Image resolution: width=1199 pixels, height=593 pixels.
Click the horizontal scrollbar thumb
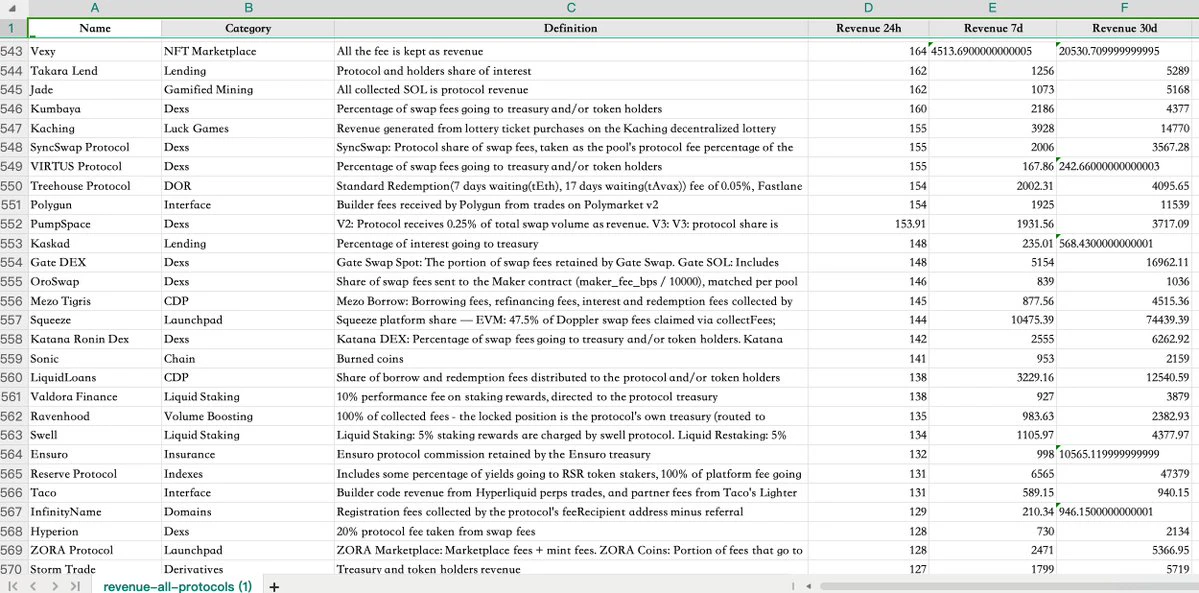pyautogui.click(x=1009, y=587)
